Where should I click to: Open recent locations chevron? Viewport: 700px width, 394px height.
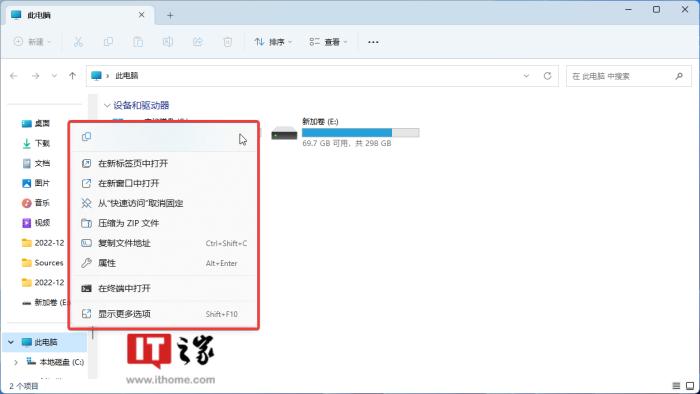coord(54,76)
